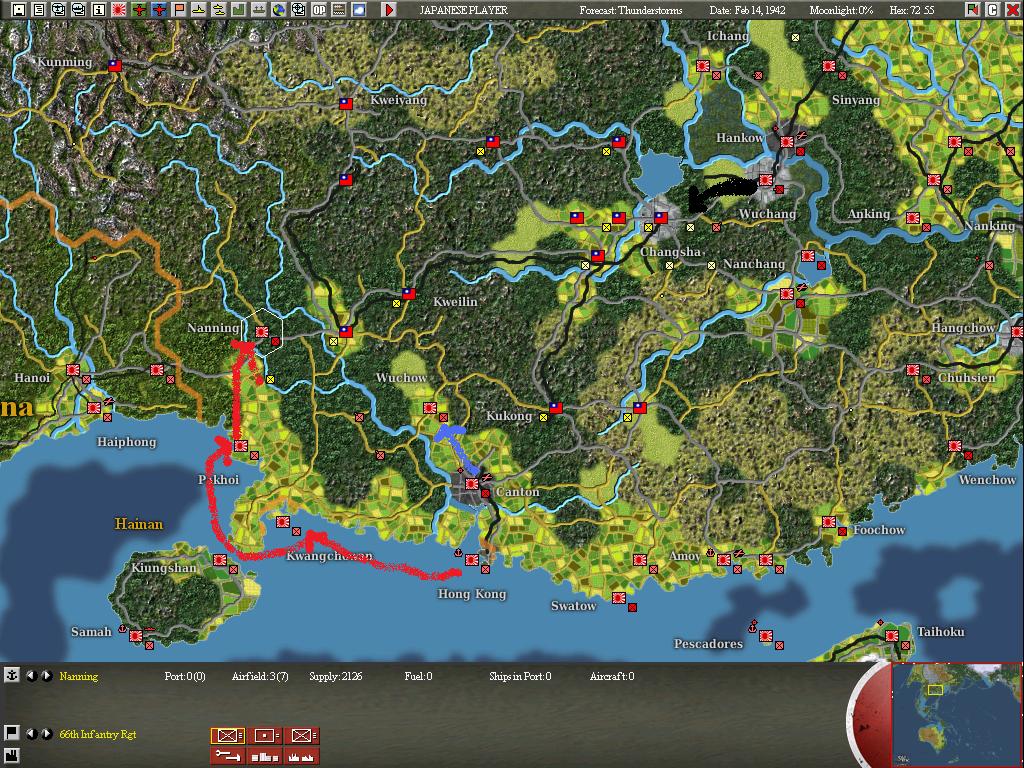
Task: Click red plane icon on green background
Action: point(139,10)
